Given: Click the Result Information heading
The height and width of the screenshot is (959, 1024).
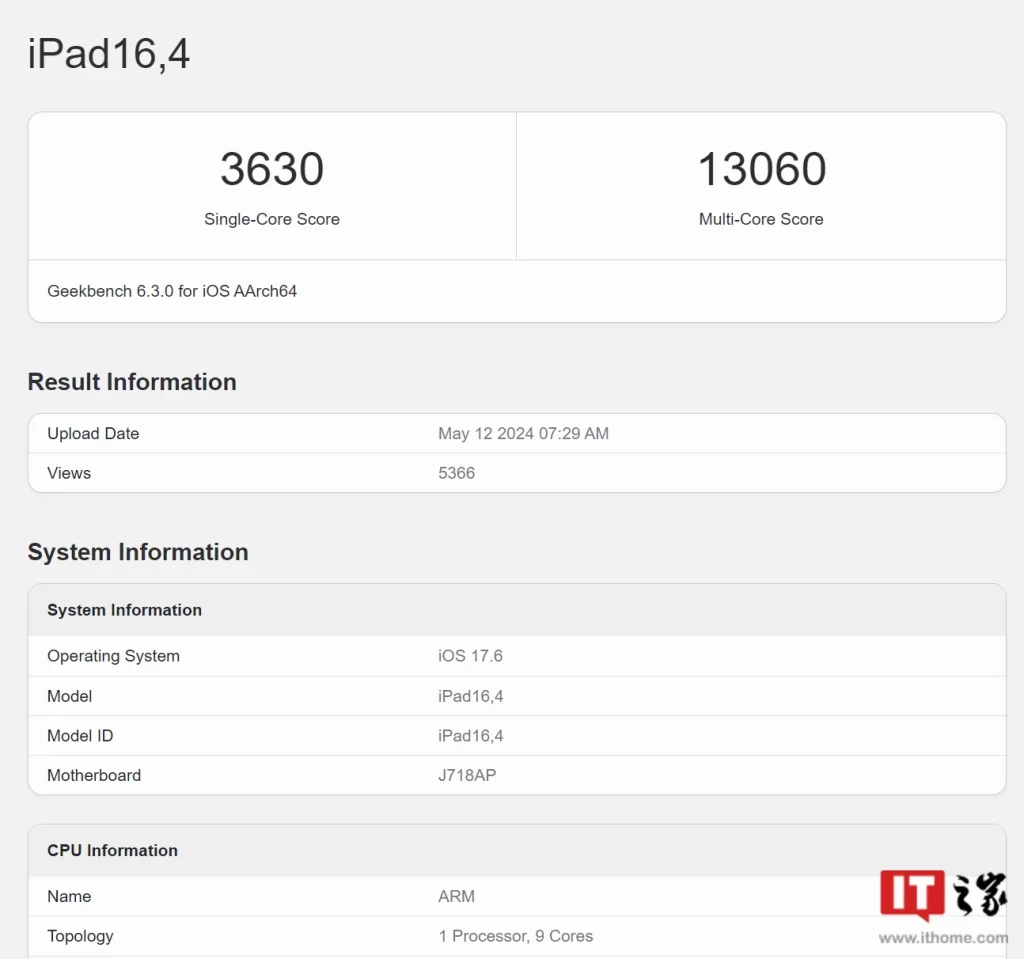Looking at the screenshot, I should coord(132,382).
